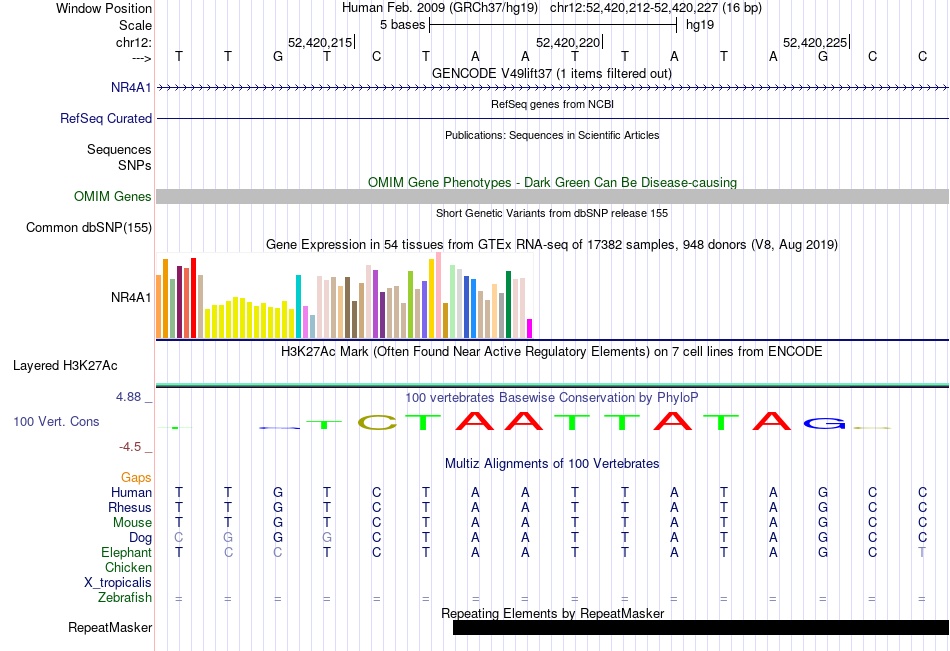Open the 100 Vert. Cons track label

[56, 421]
